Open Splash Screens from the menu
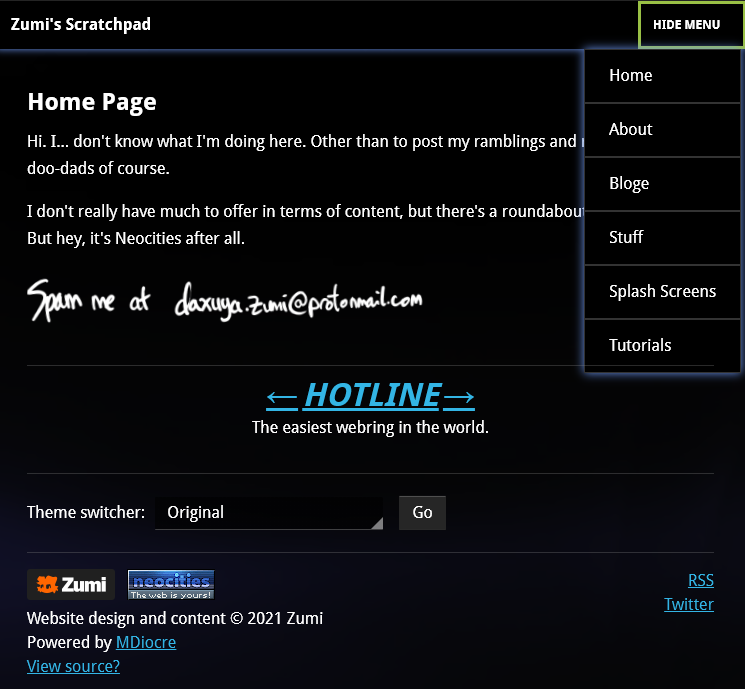The image size is (745, 689). [662, 292]
